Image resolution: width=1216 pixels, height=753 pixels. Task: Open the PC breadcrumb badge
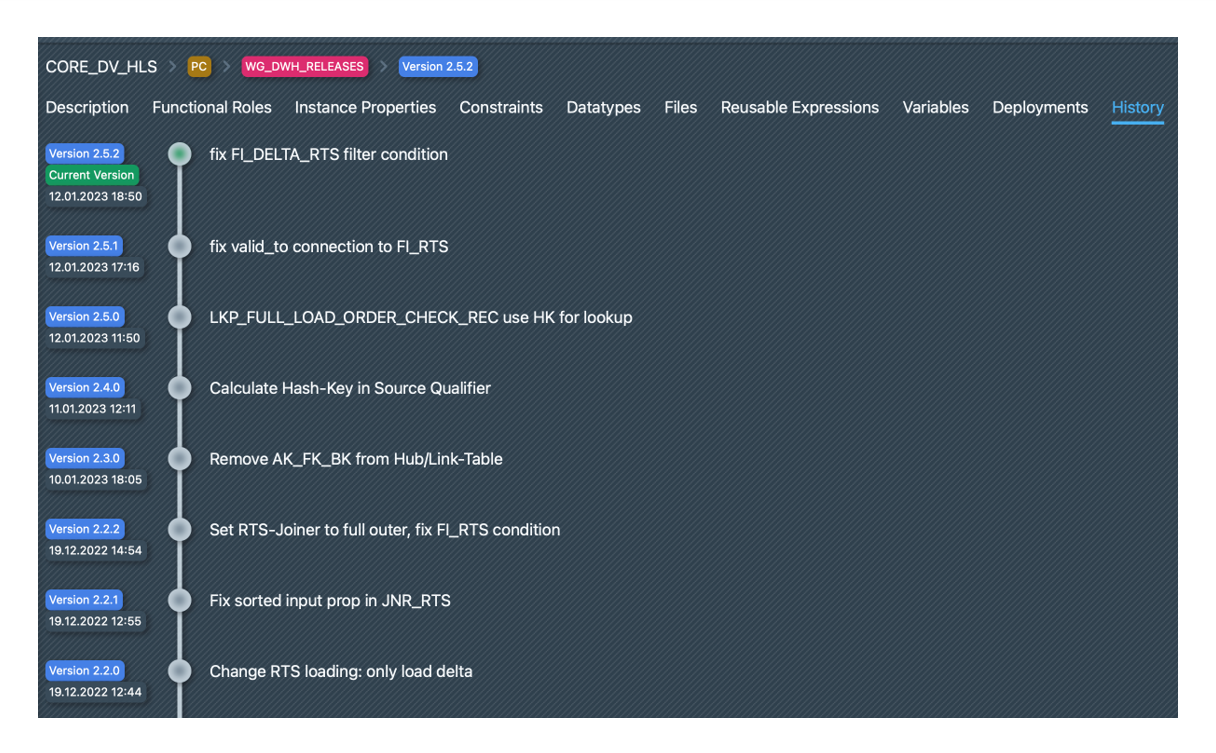199,67
